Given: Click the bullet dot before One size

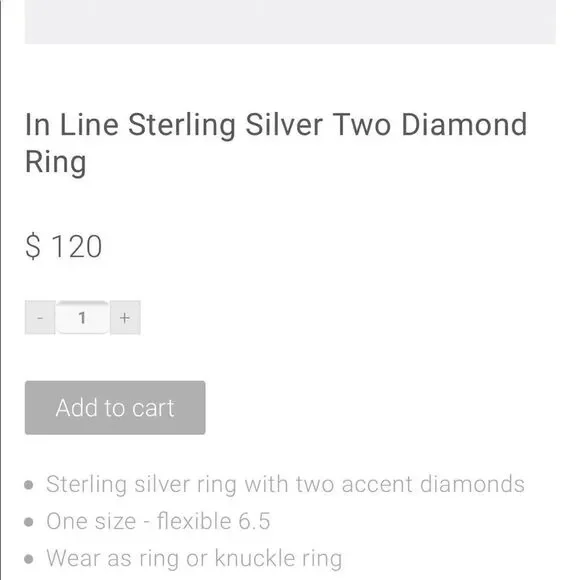Looking at the screenshot, I should pos(29,522).
